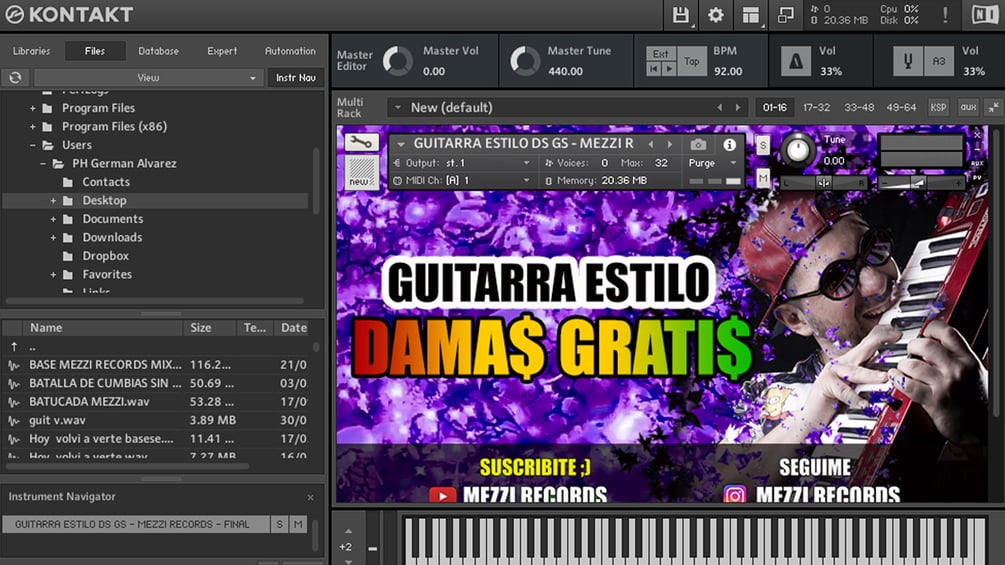Open the workspace panel layout icon
The image size is (1005, 565).
(751, 15)
